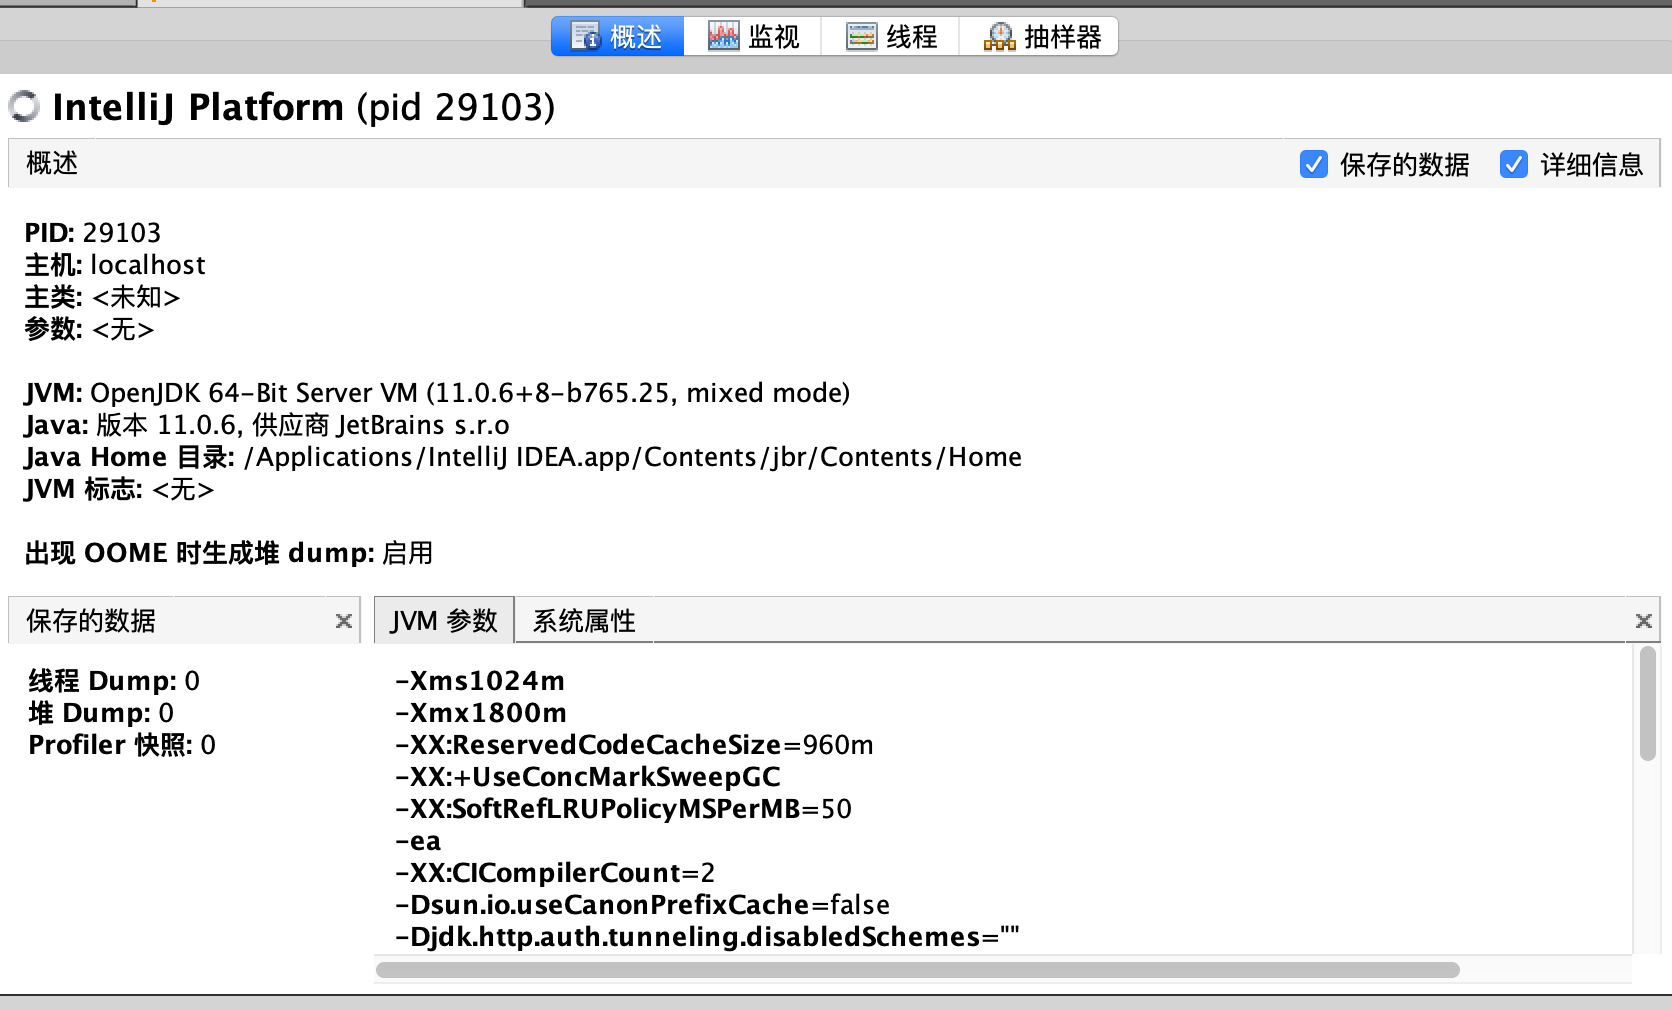Click the Profiler 快照 count line

[122, 745]
